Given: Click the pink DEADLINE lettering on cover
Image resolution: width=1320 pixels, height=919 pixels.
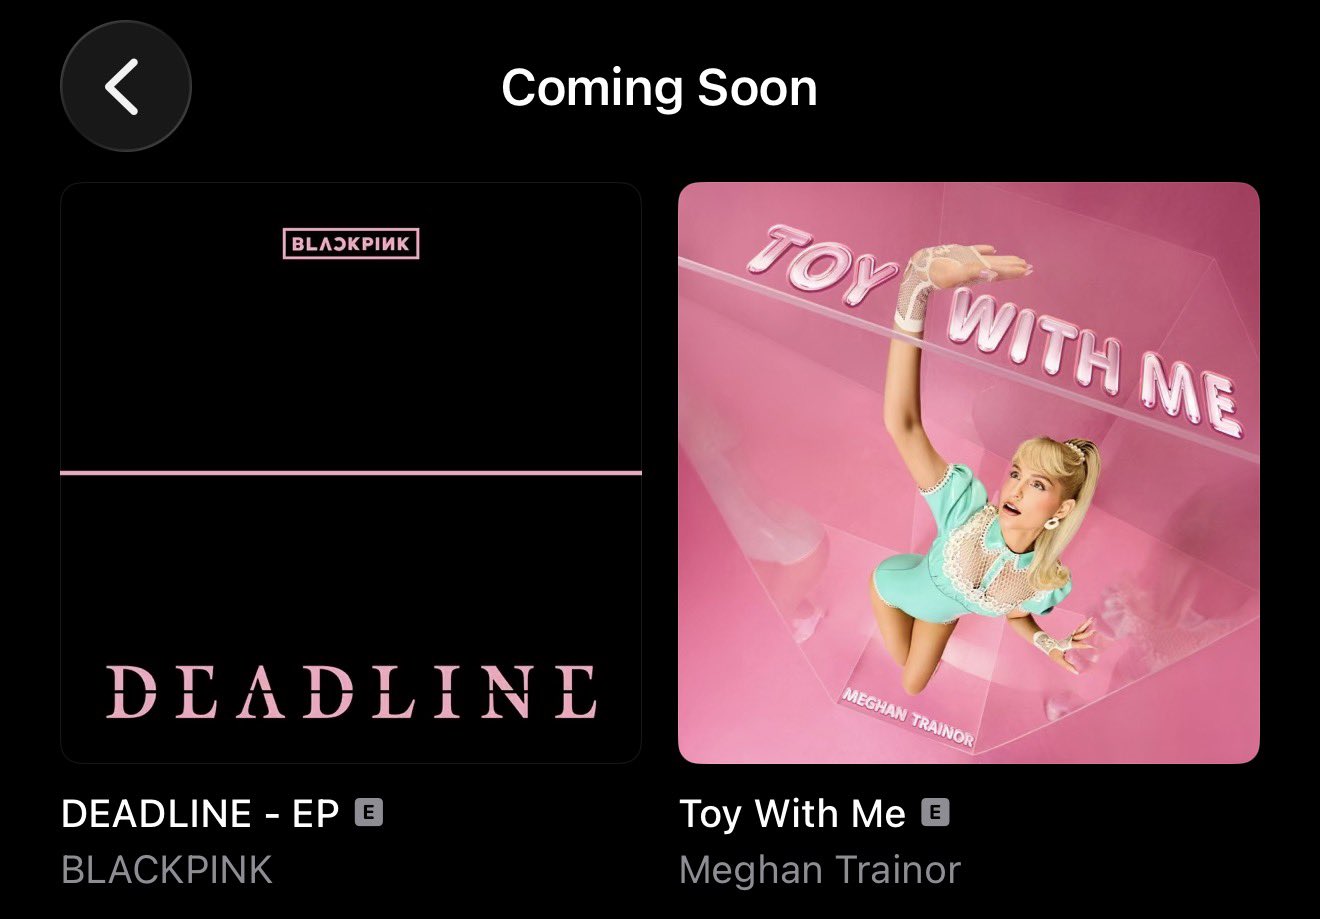Looking at the screenshot, I should [x=351, y=692].
